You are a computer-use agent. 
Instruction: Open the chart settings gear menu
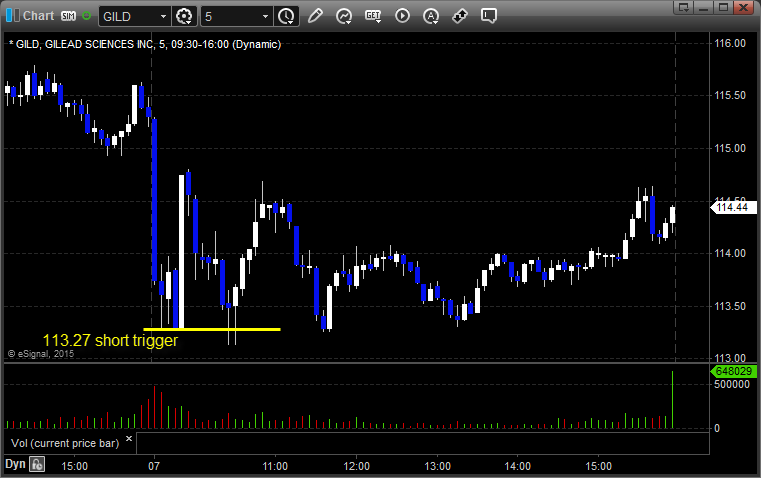pyautogui.click(x=184, y=16)
